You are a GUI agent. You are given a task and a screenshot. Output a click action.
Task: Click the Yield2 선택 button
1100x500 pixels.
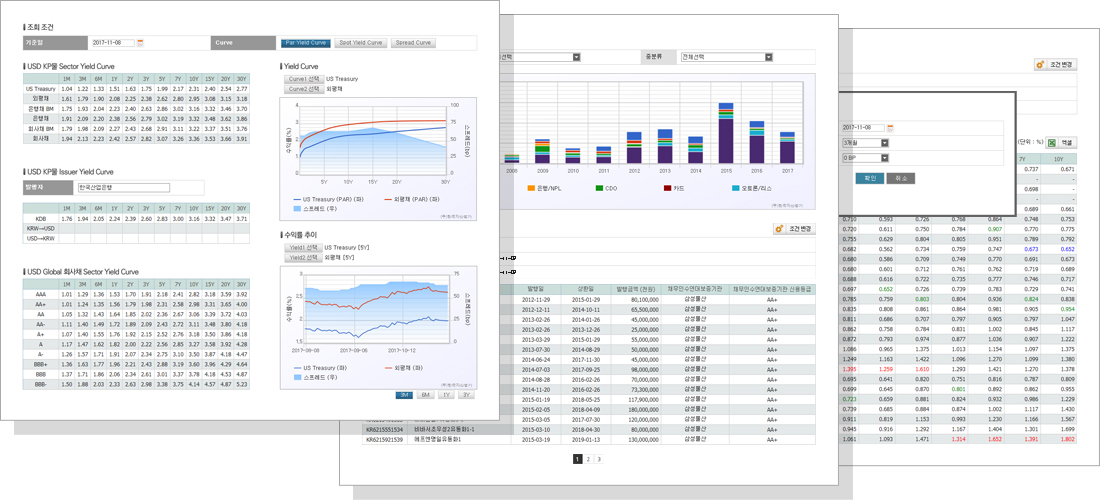coord(302,257)
